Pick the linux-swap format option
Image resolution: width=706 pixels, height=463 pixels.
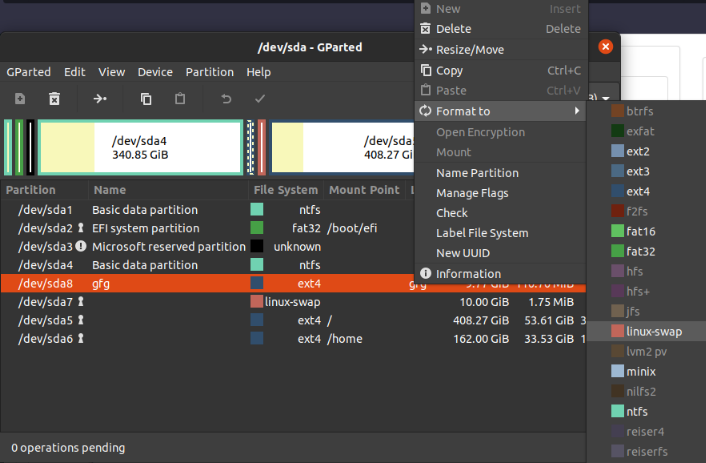[652, 331]
